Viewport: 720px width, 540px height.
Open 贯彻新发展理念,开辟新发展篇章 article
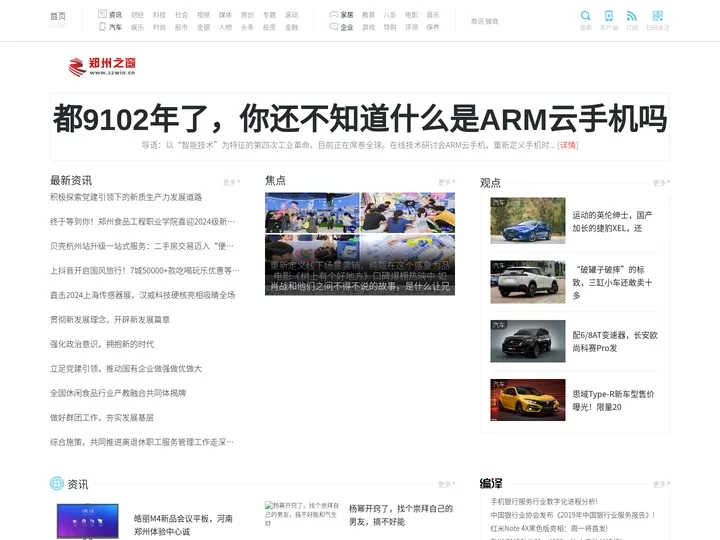tap(110, 319)
